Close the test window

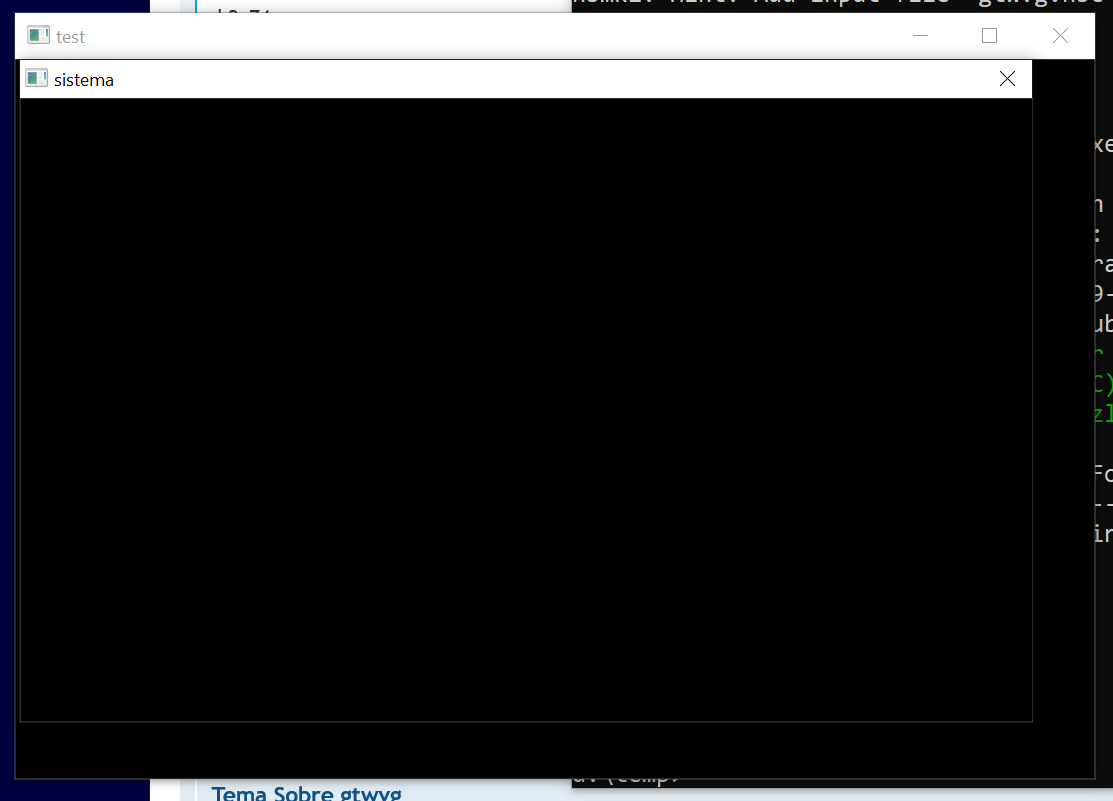pyautogui.click(x=1060, y=36)
